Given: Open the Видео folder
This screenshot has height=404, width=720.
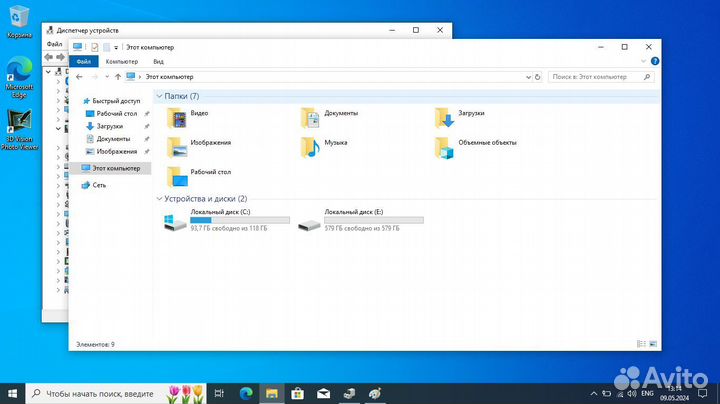Looking at the screenshot, I should pos(188,118).
